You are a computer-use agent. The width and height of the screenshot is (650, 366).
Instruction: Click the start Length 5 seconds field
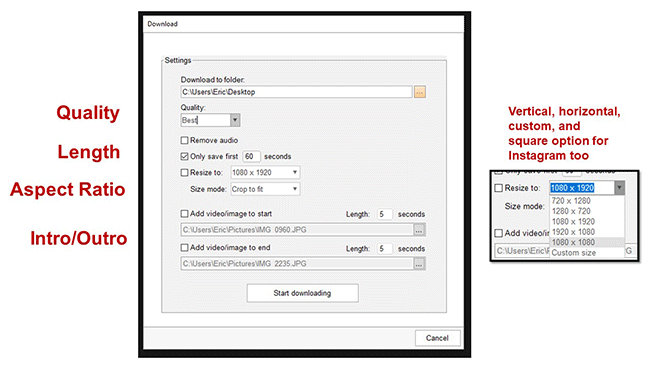[x=384, y=214]
